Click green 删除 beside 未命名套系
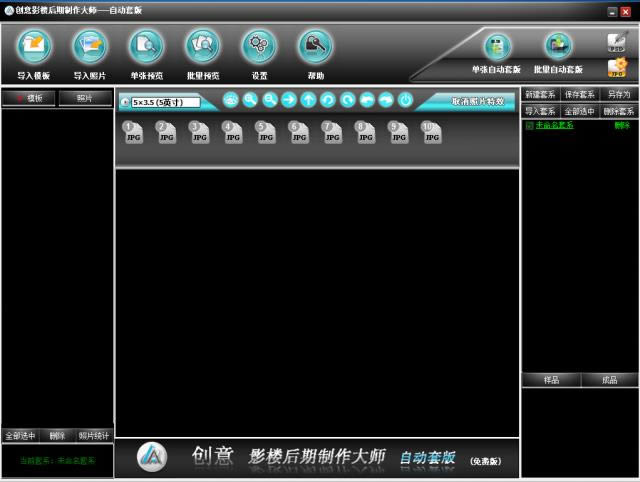 pyautogui.click(x=622, y=125)
